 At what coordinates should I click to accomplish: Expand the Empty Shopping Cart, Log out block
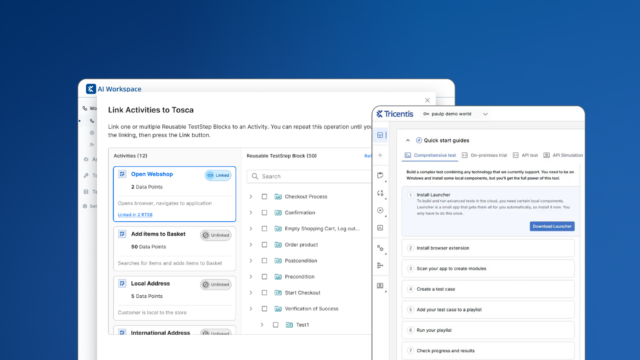click(251, 229)
